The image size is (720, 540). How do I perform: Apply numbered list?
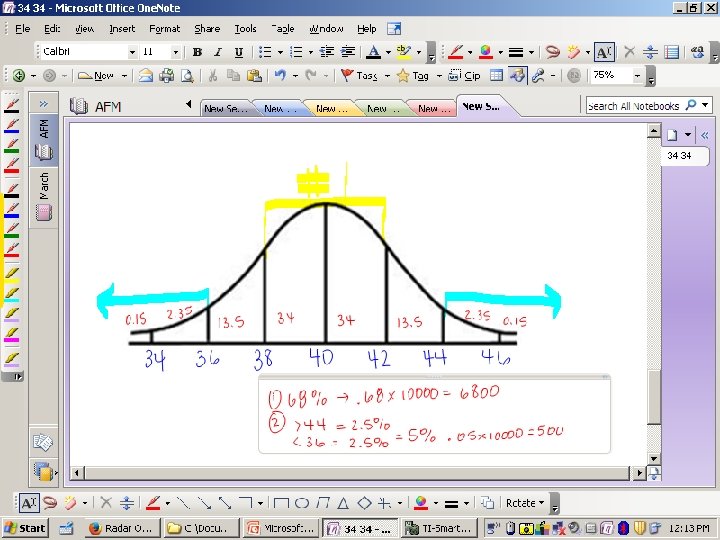click(297, 52)
